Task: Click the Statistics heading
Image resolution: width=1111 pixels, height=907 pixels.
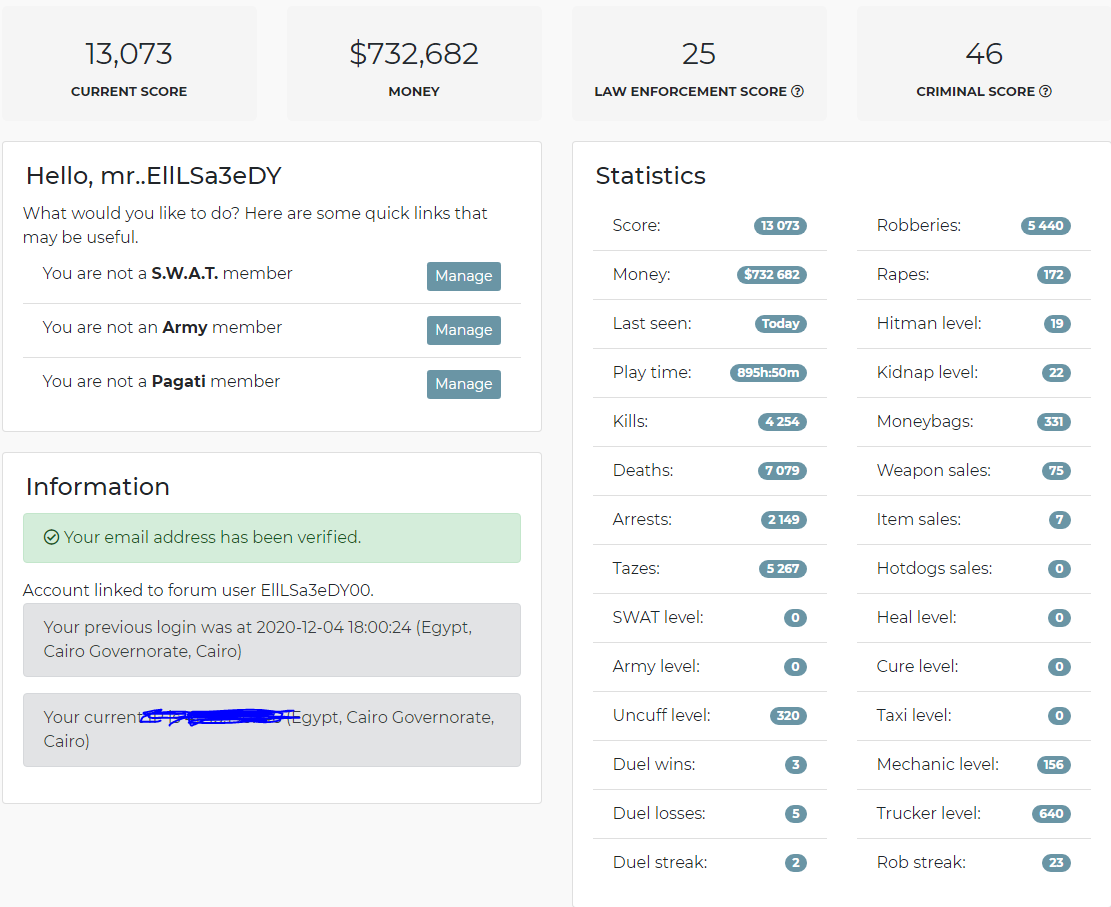Action: (650, 176)
